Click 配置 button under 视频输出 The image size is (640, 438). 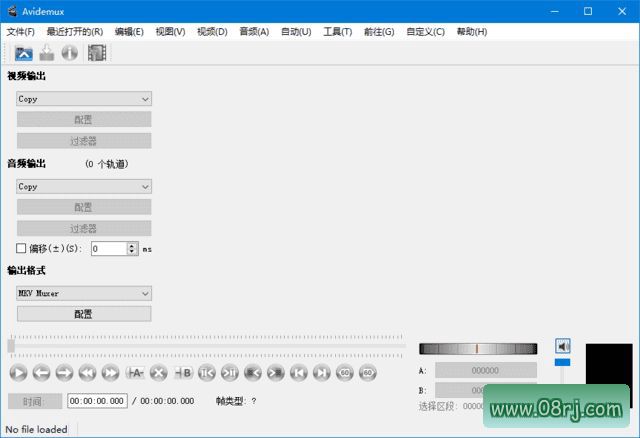84,120
